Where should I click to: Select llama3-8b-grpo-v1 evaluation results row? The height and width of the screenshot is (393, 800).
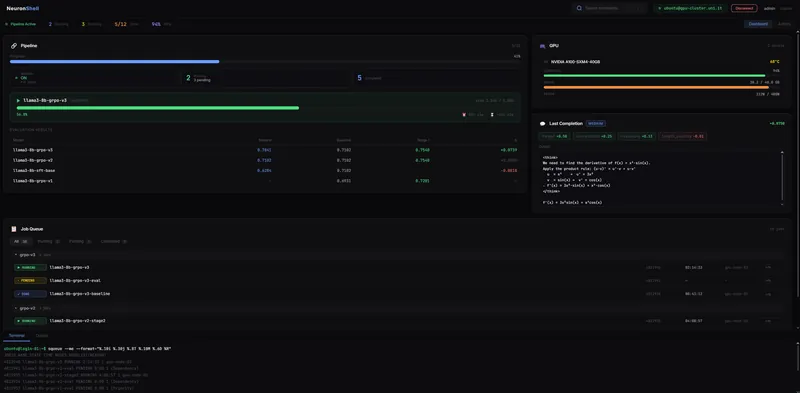click(x=265, y=181)
